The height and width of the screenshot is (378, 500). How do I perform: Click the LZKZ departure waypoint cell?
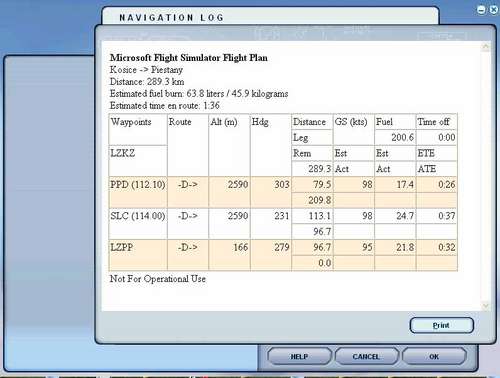[x=138, y=161]
